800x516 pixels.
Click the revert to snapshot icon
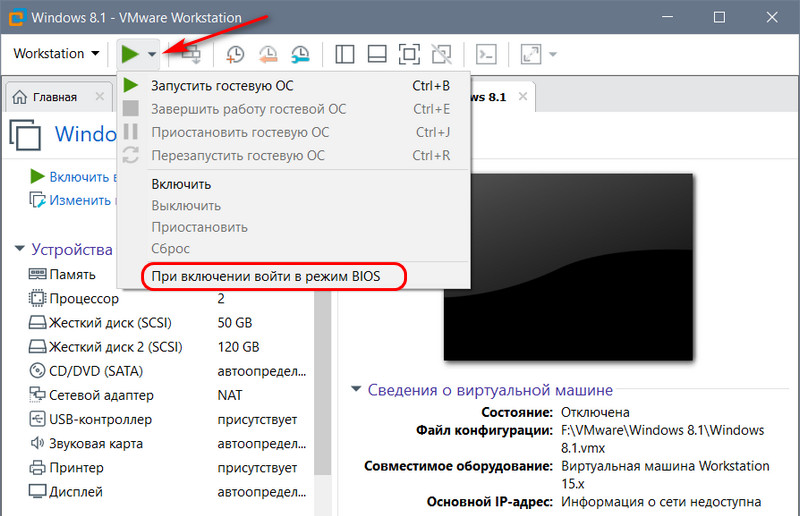click(x=268, y=54)
